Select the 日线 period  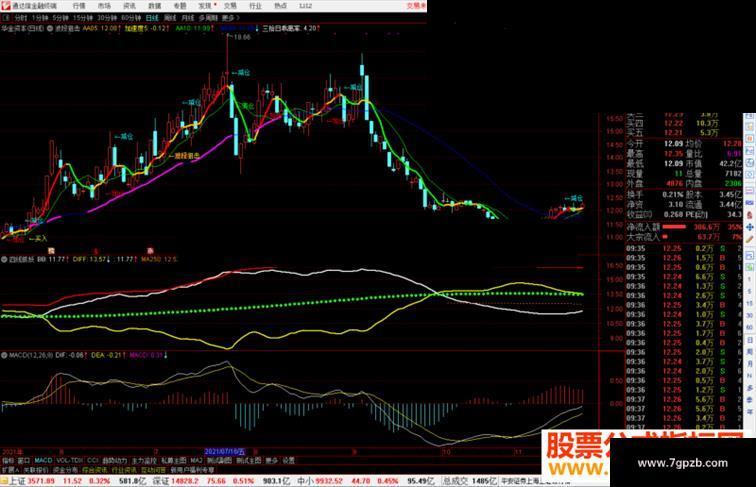(x=152, y=18)
